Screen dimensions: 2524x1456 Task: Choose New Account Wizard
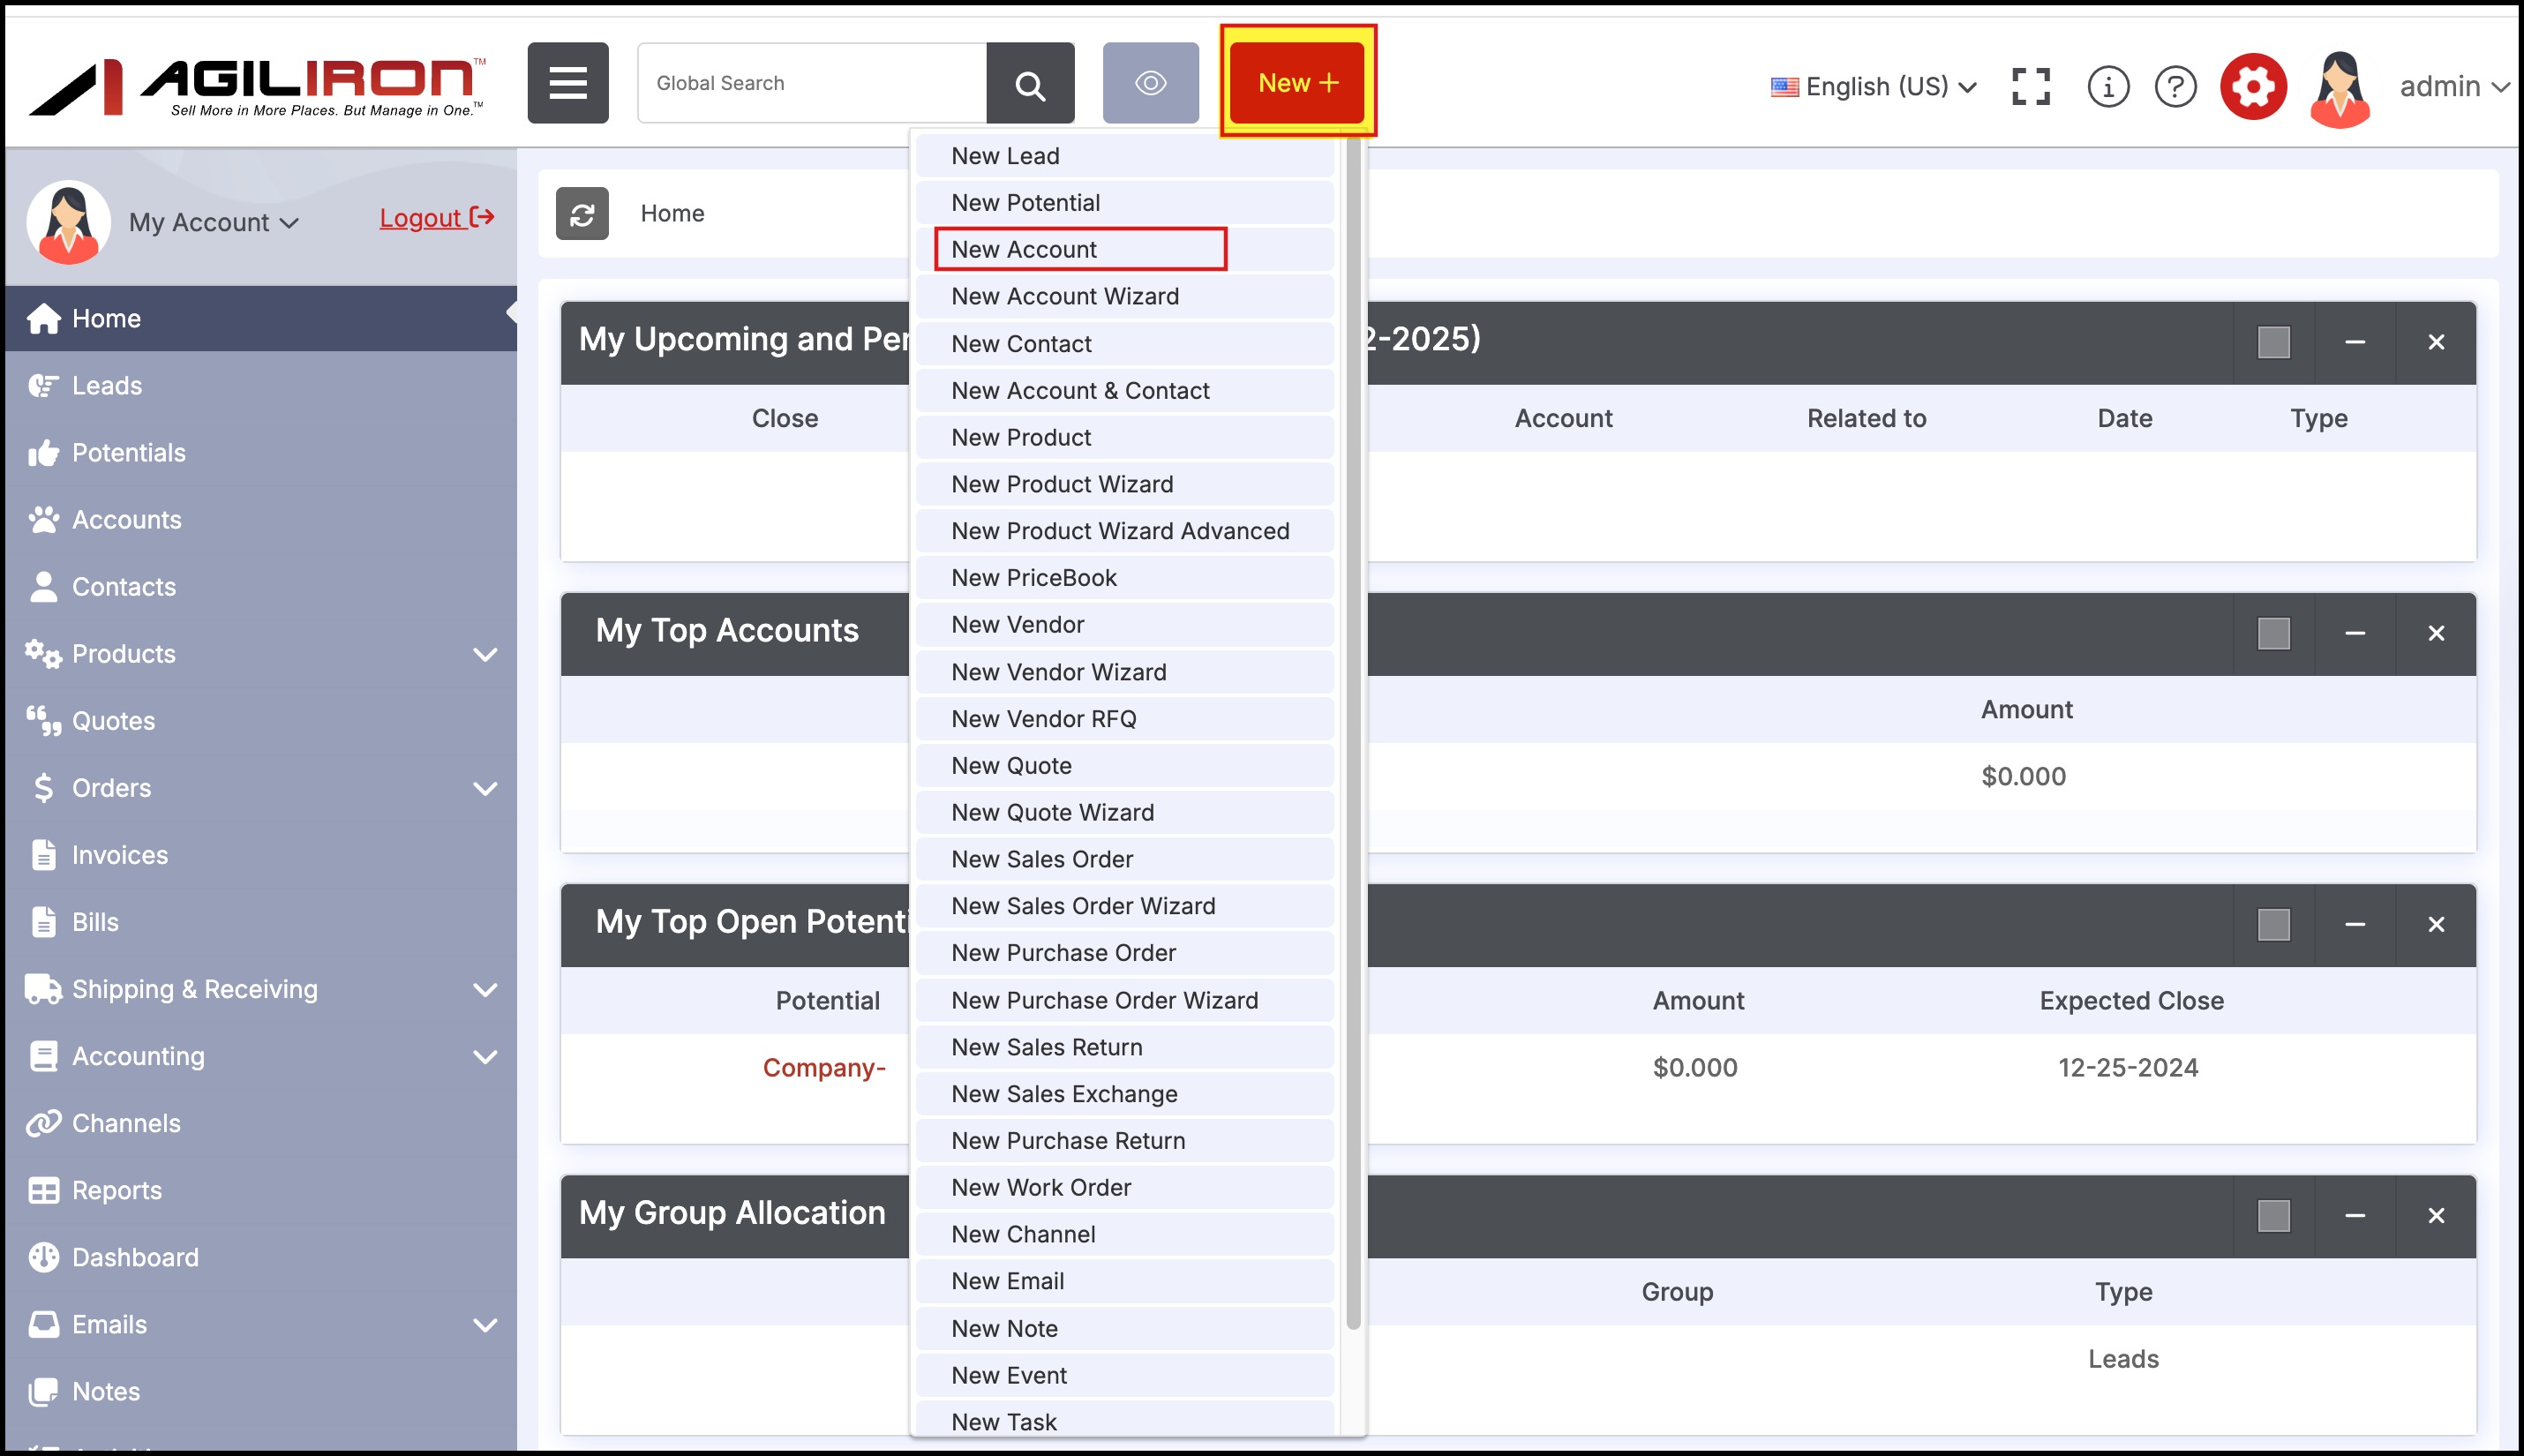pos(1125,296)
